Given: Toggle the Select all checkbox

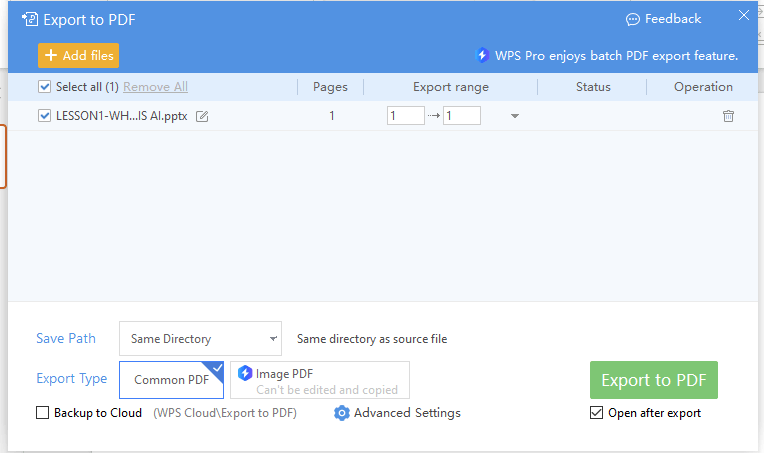Looking at the screenshot, I should pos(44,87).
